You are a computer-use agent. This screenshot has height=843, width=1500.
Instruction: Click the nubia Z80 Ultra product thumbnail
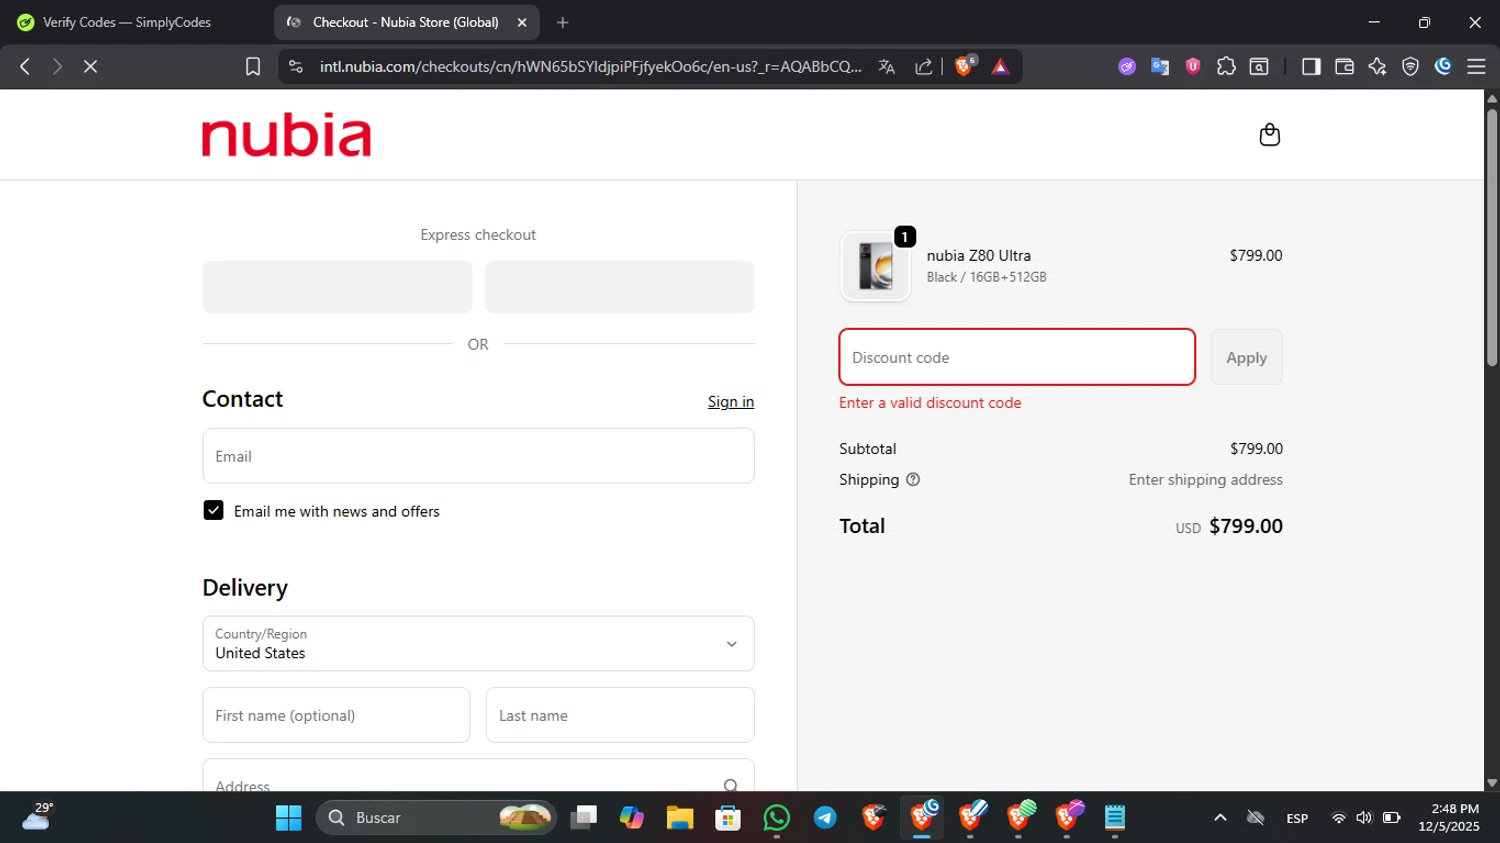coord(876,266)
